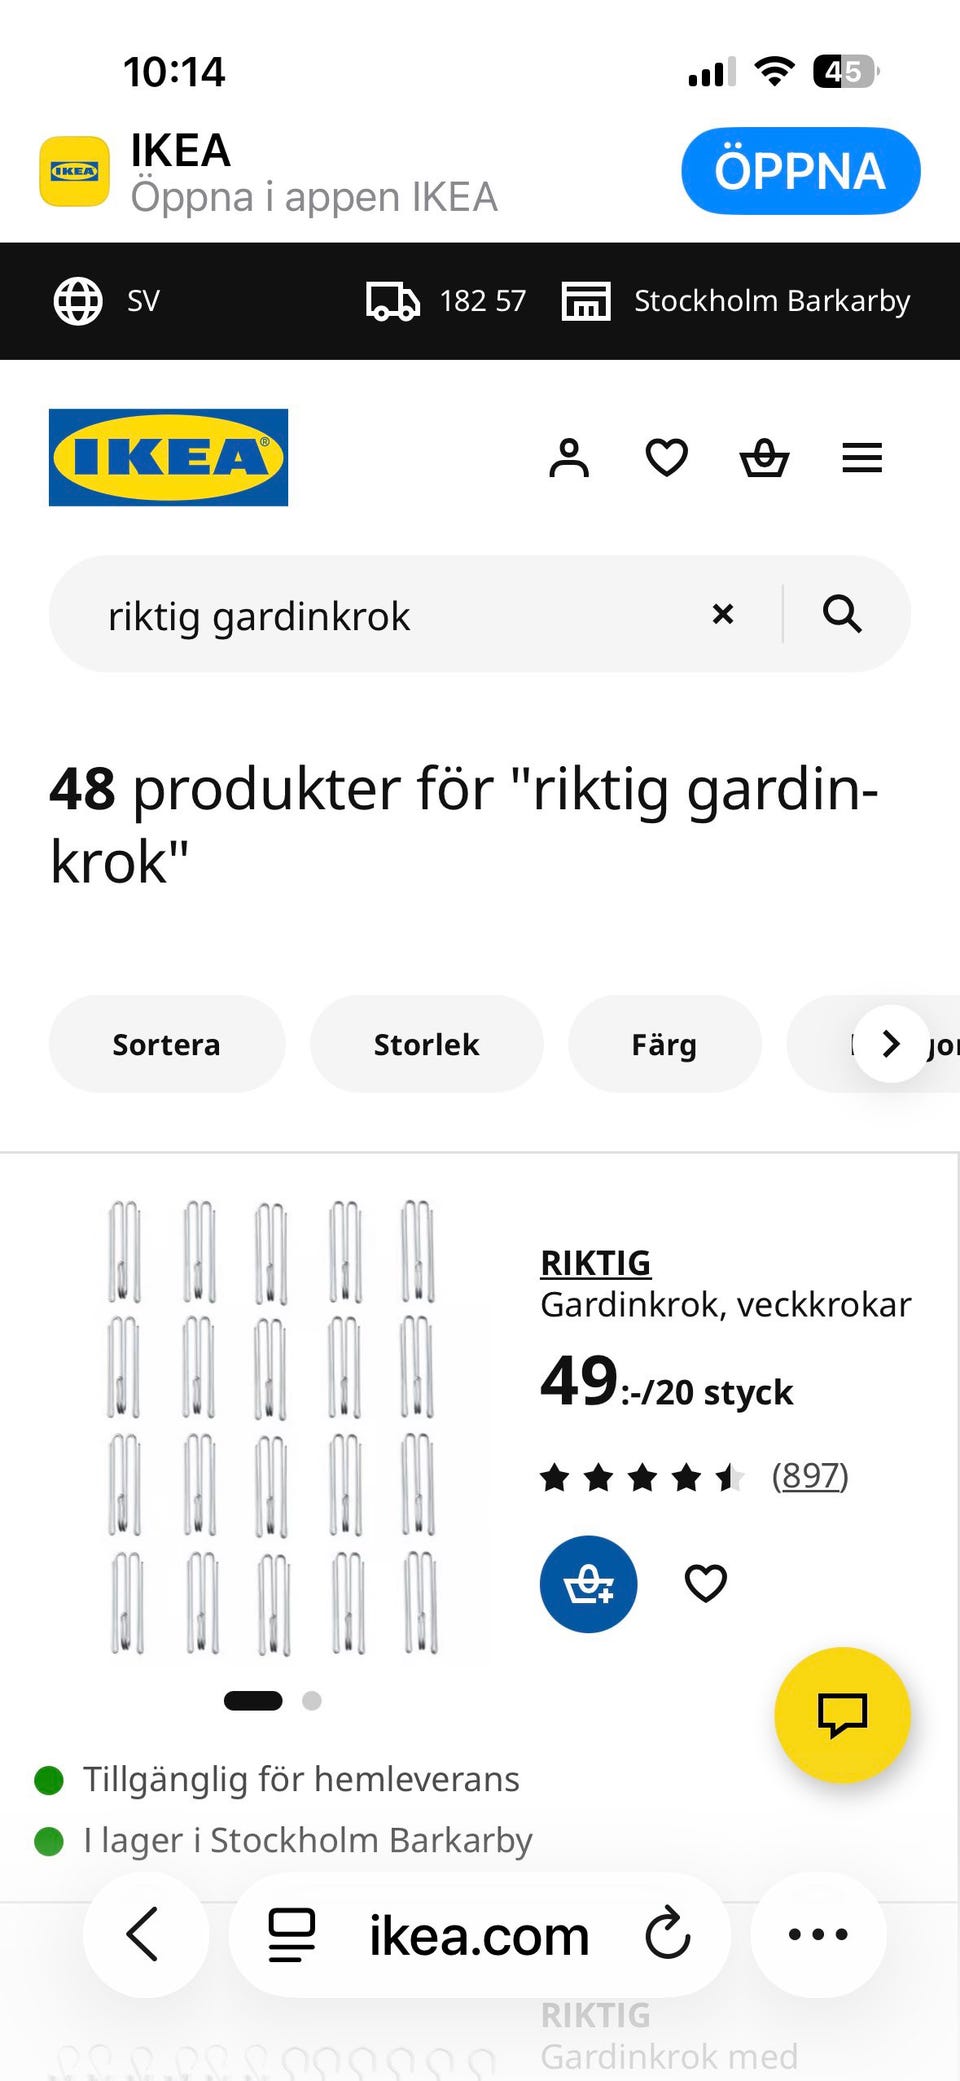This screenshot has height=2081, width=960.
Task: Click the IKEA logo
Action: 167,458
